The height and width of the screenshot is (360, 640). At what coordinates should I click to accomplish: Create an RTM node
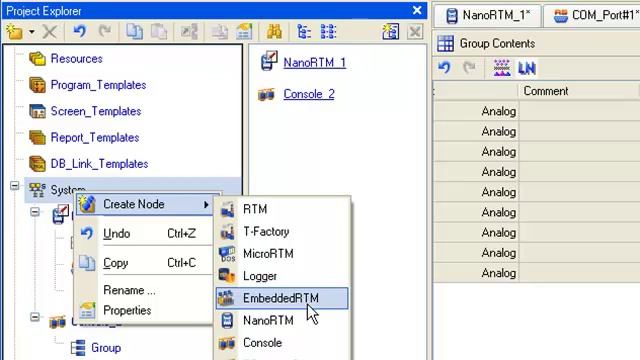point(282,209)
